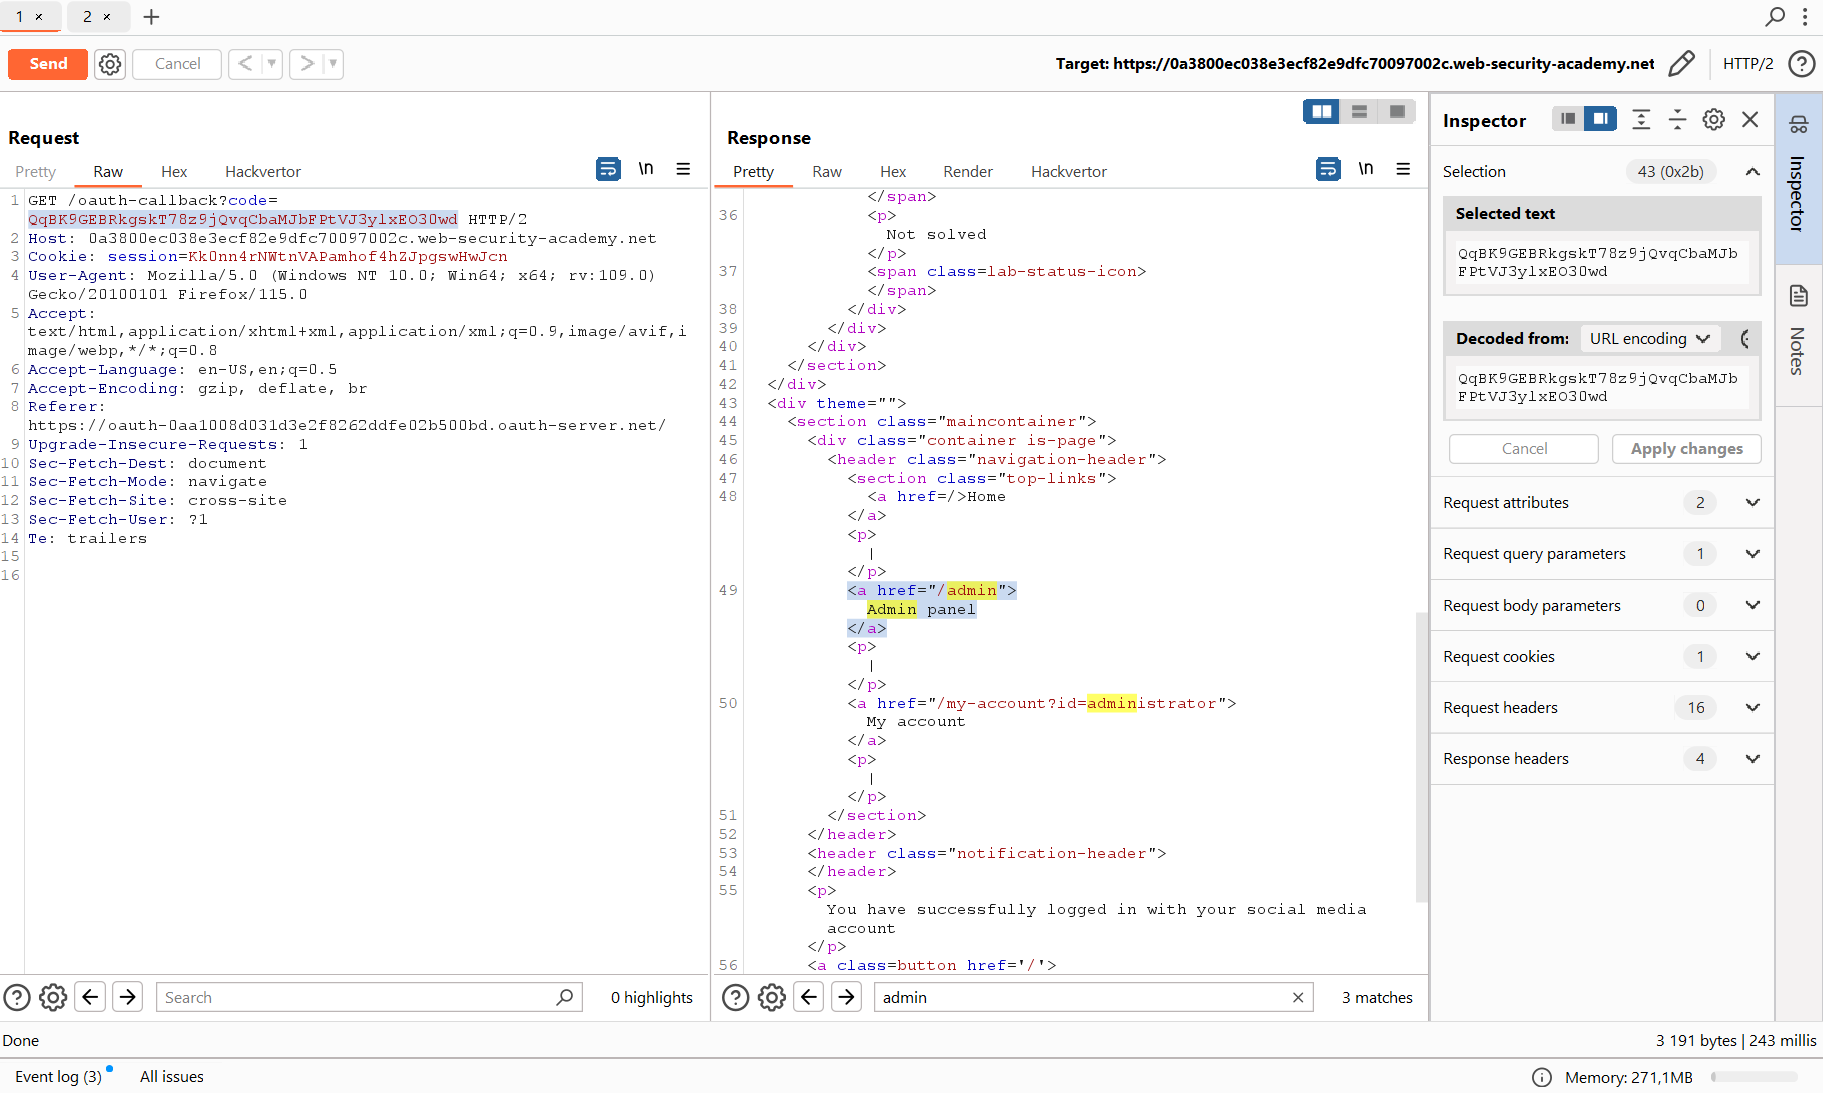Open Response pane hamburger menu
The image size is (1823, 1094).
click(x=1403, y=169)
